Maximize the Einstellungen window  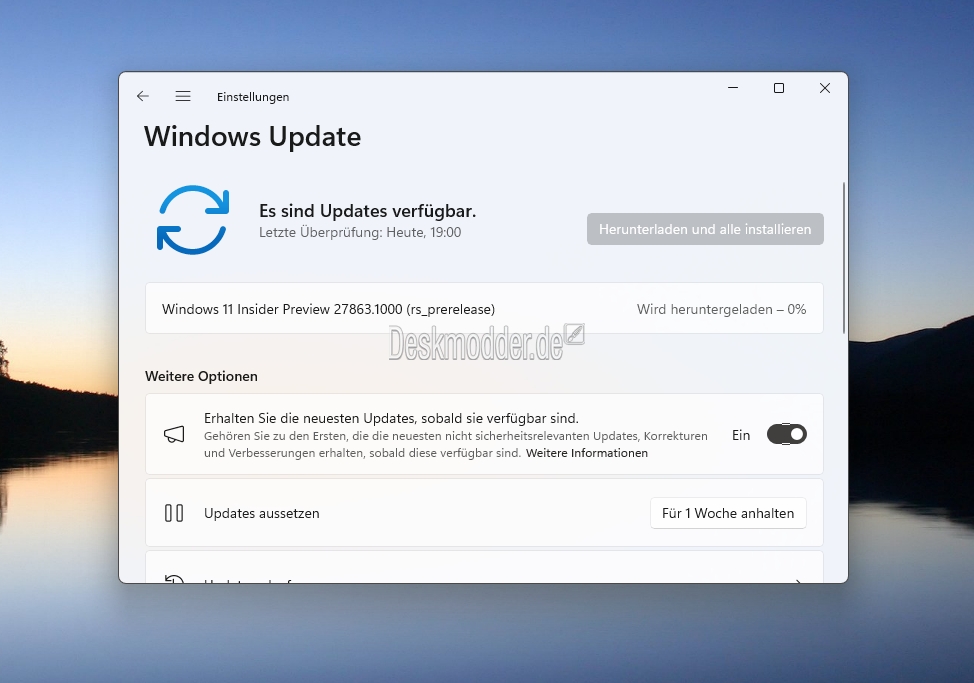pos(779,88)
